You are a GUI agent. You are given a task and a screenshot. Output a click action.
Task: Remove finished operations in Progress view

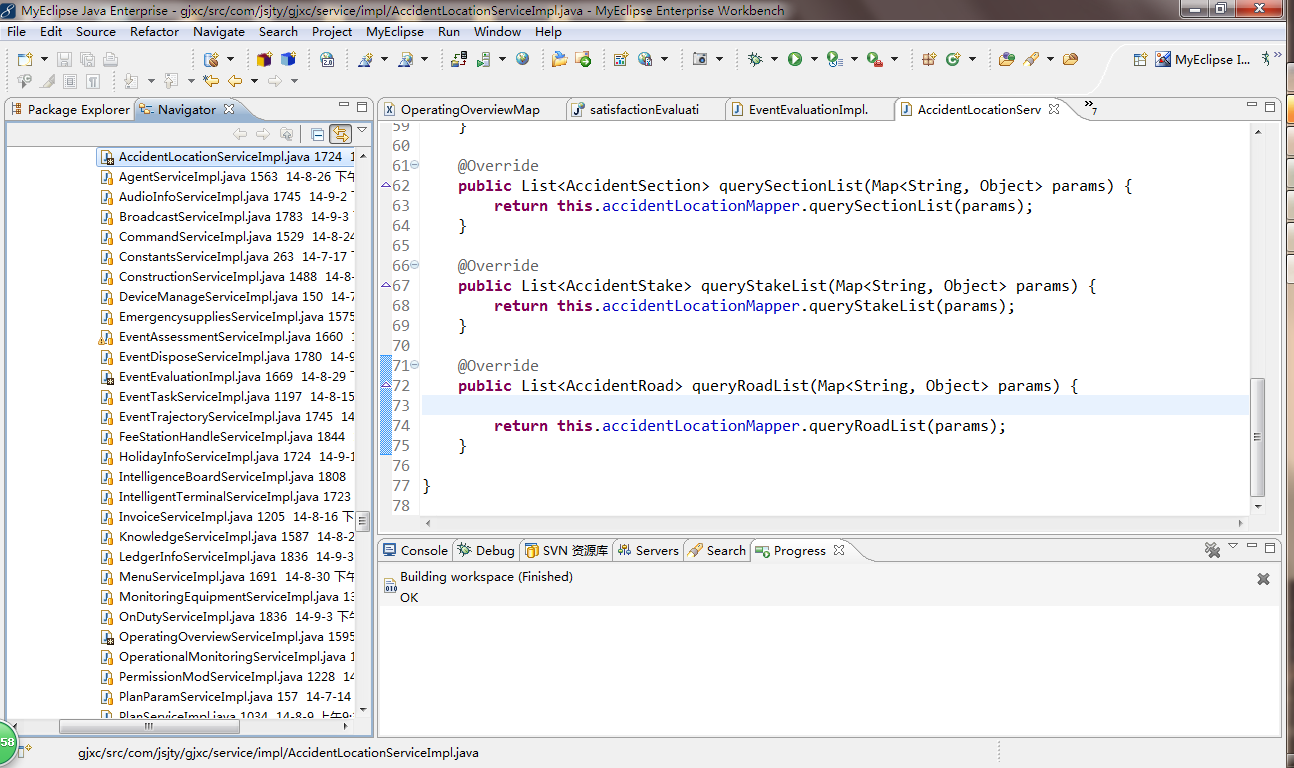[x=1212, y=550]
